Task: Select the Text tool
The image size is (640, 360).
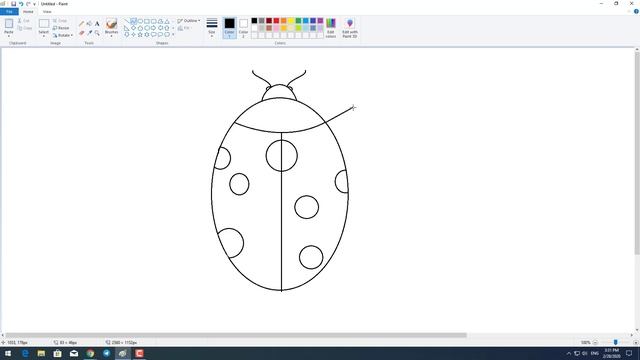Action: 97,24
